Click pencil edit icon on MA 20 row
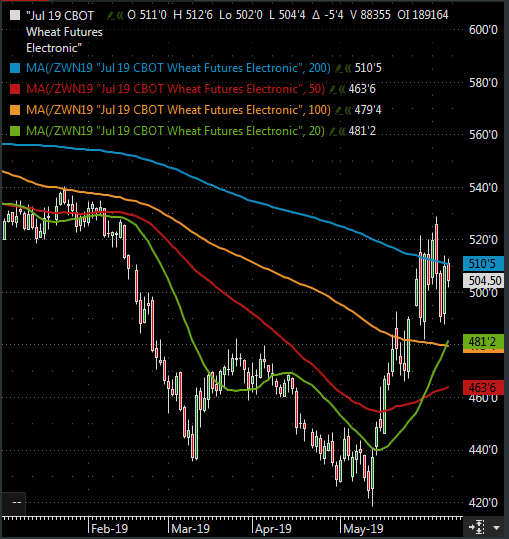The height and width of the screenshot is (539, 509). point(333,131)
